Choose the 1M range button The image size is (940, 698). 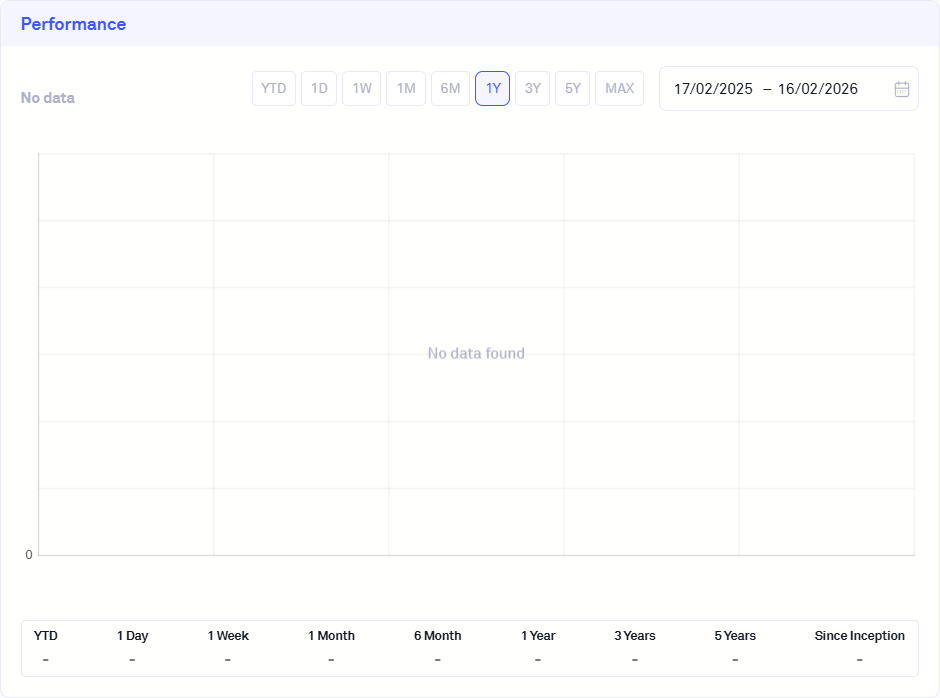(x=406, y=88)
